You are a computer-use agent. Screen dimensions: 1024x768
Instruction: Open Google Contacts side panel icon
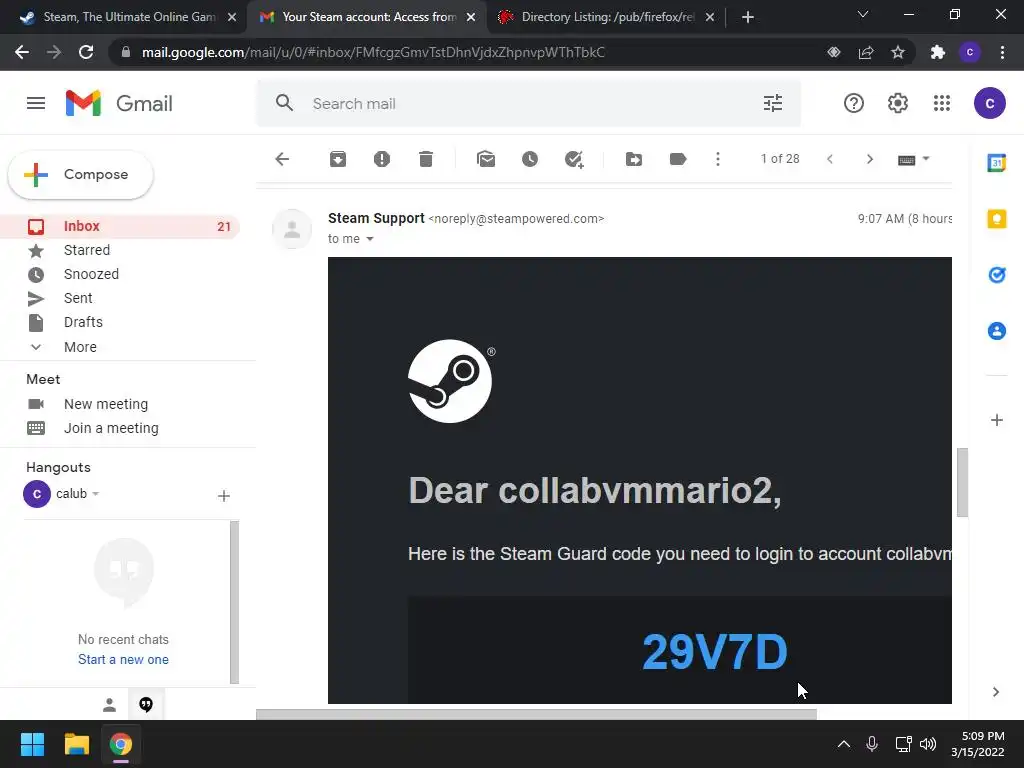coord(997,331)
